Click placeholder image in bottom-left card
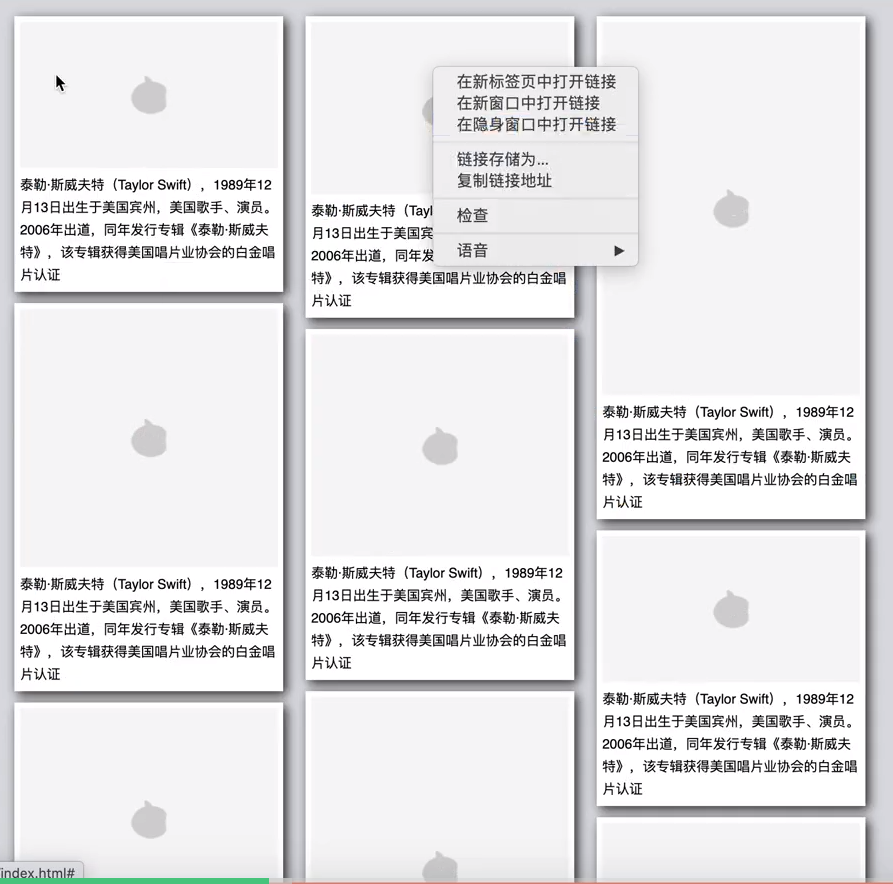The height and width of the screenshot is (884, 893). (x=149, y=795)
